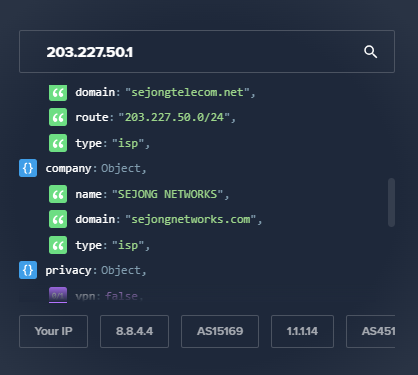This screenshot has width=418, height=375.
Task: Click string icon beside first isp type
Action: click(58, 143)
